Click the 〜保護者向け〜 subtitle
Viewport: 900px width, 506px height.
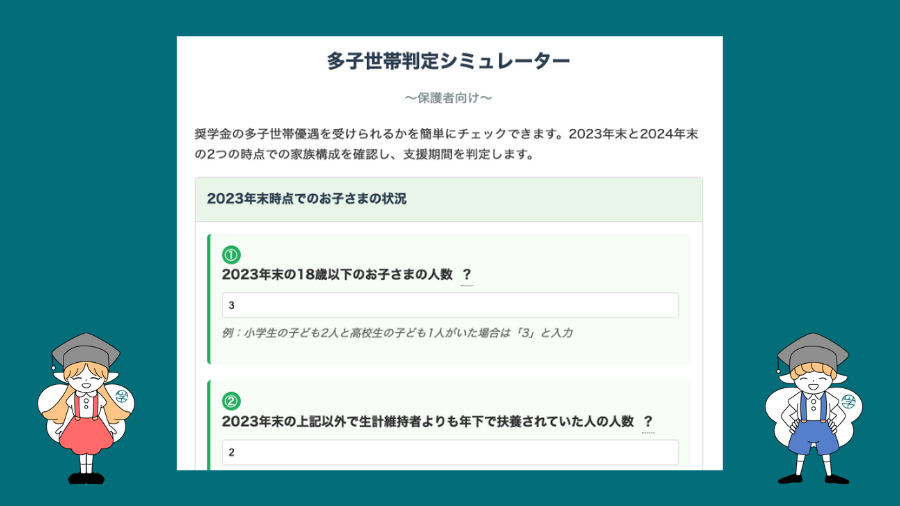[449, 98]
